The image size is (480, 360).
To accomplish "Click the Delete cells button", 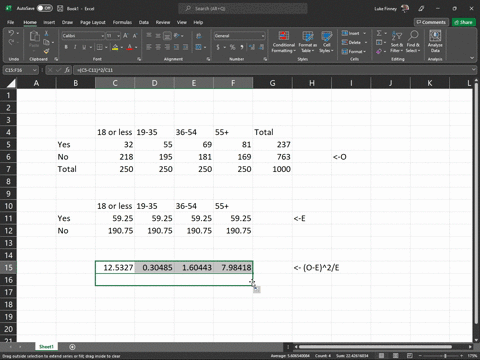I will [354, 42].
